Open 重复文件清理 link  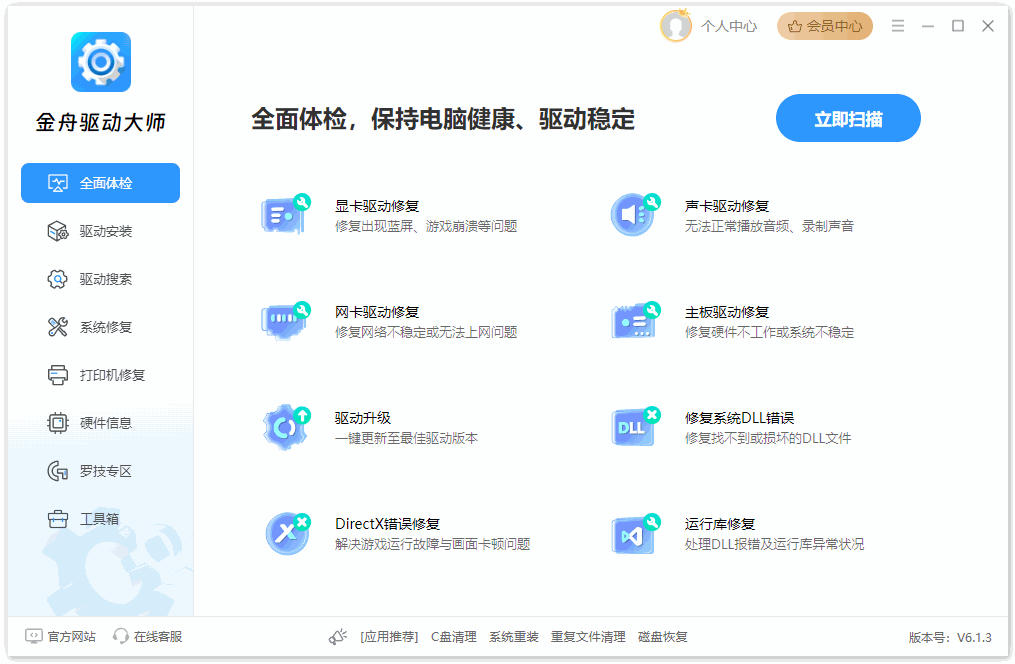(588, 637)
